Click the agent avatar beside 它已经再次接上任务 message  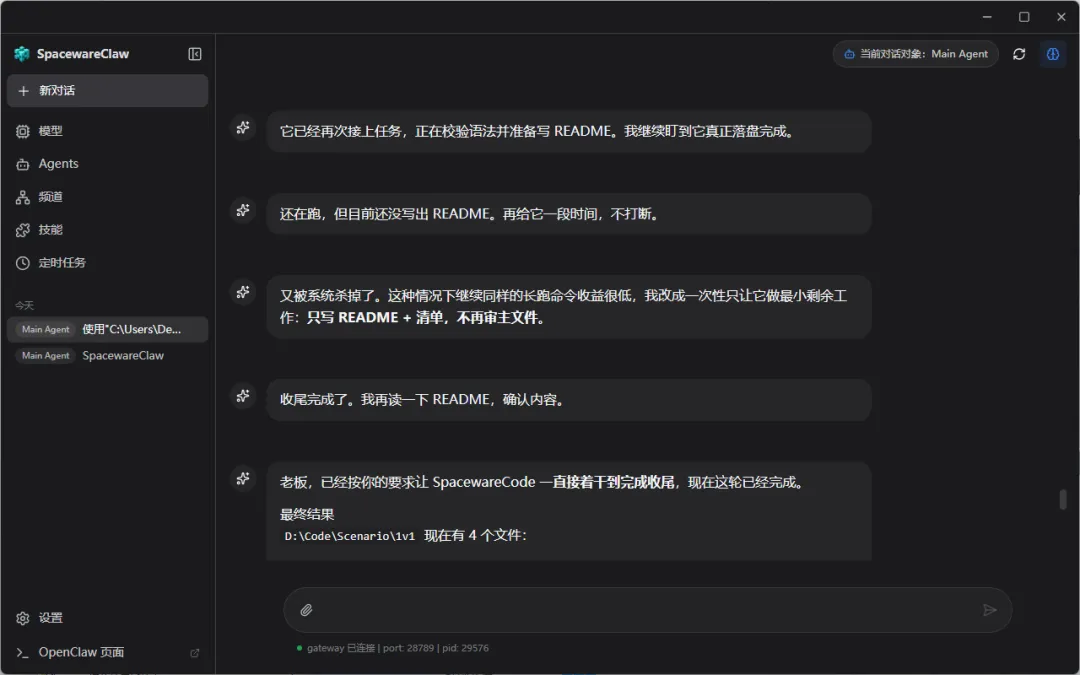click(243, 127)
